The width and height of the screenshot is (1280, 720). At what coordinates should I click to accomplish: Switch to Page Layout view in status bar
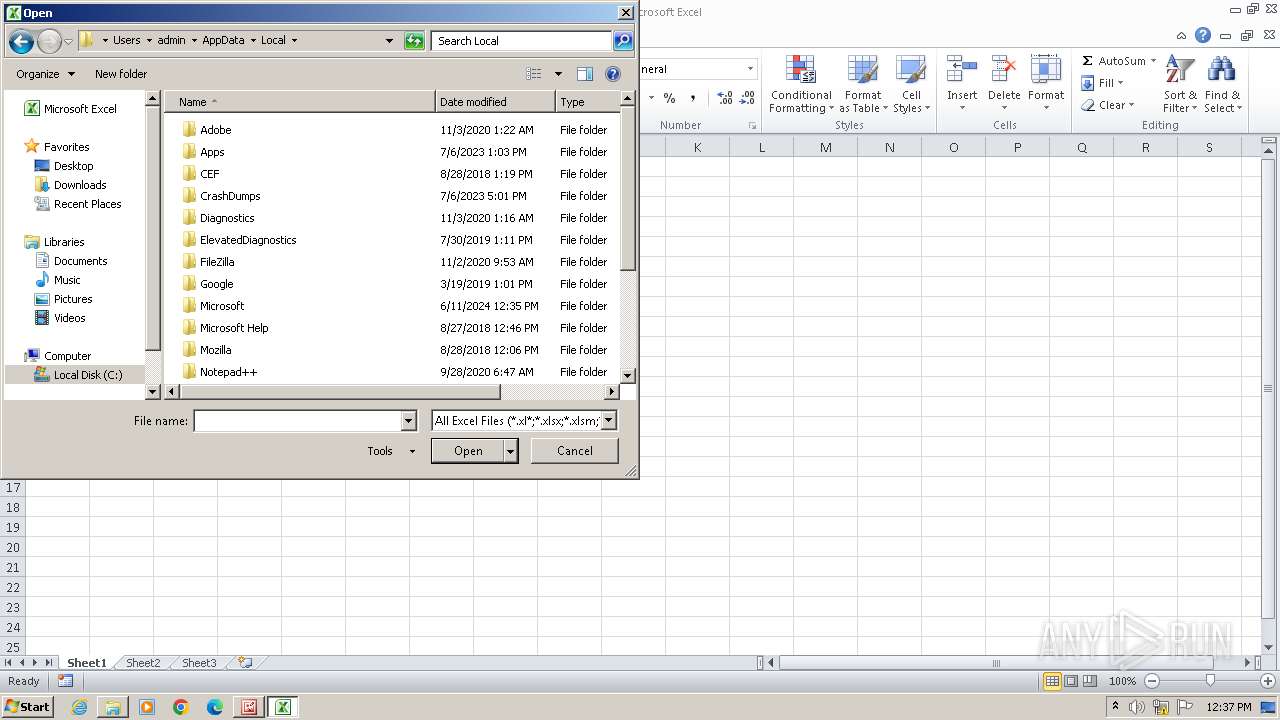coord(1071,681)
